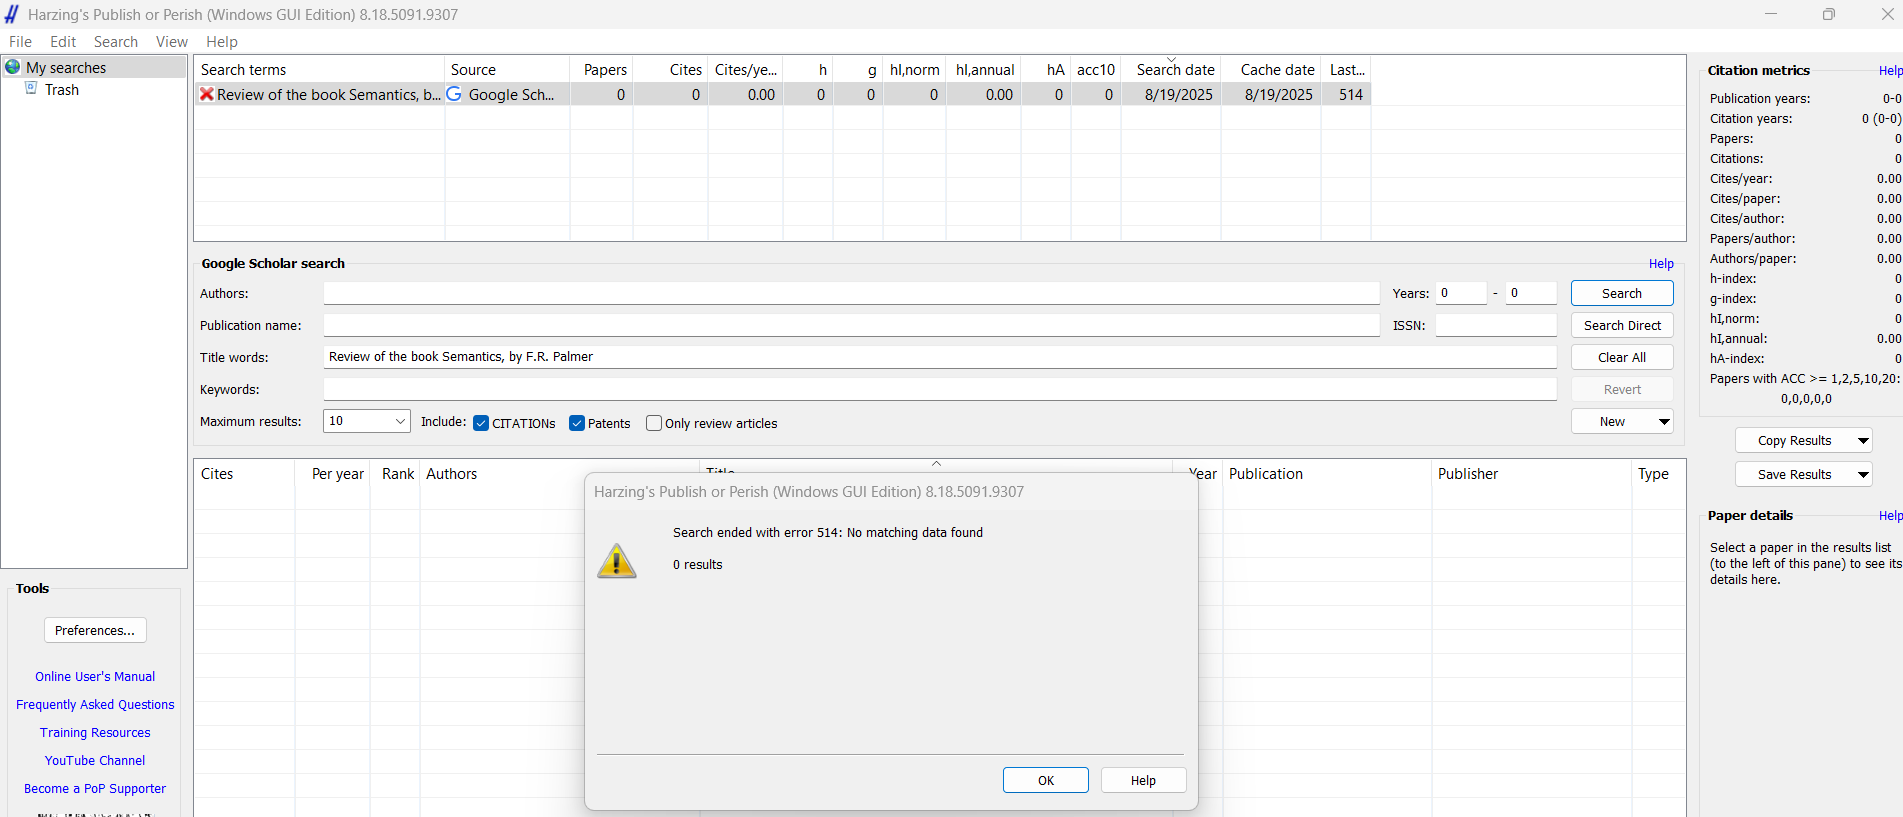Select the 'Review of the book Semantics' search row

tap(782, 94)
